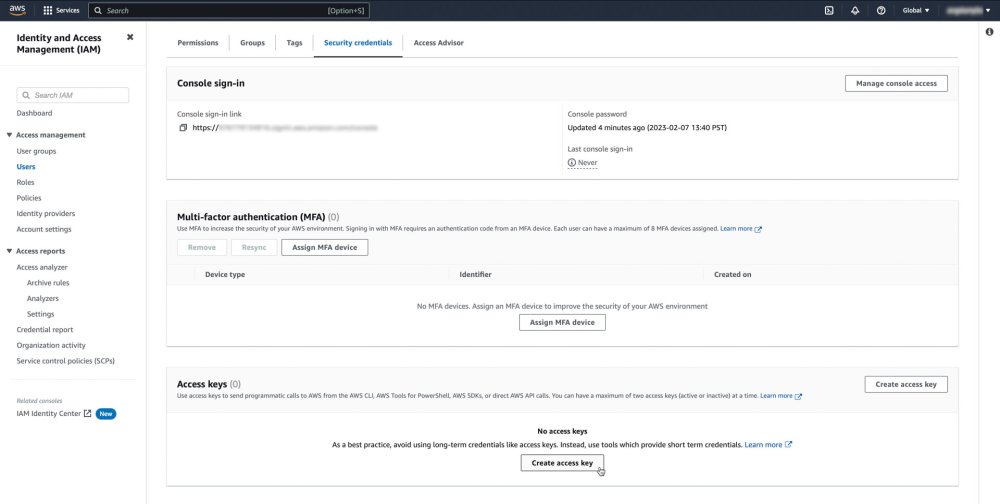Click Manage console access button

[x=896, y=83]
